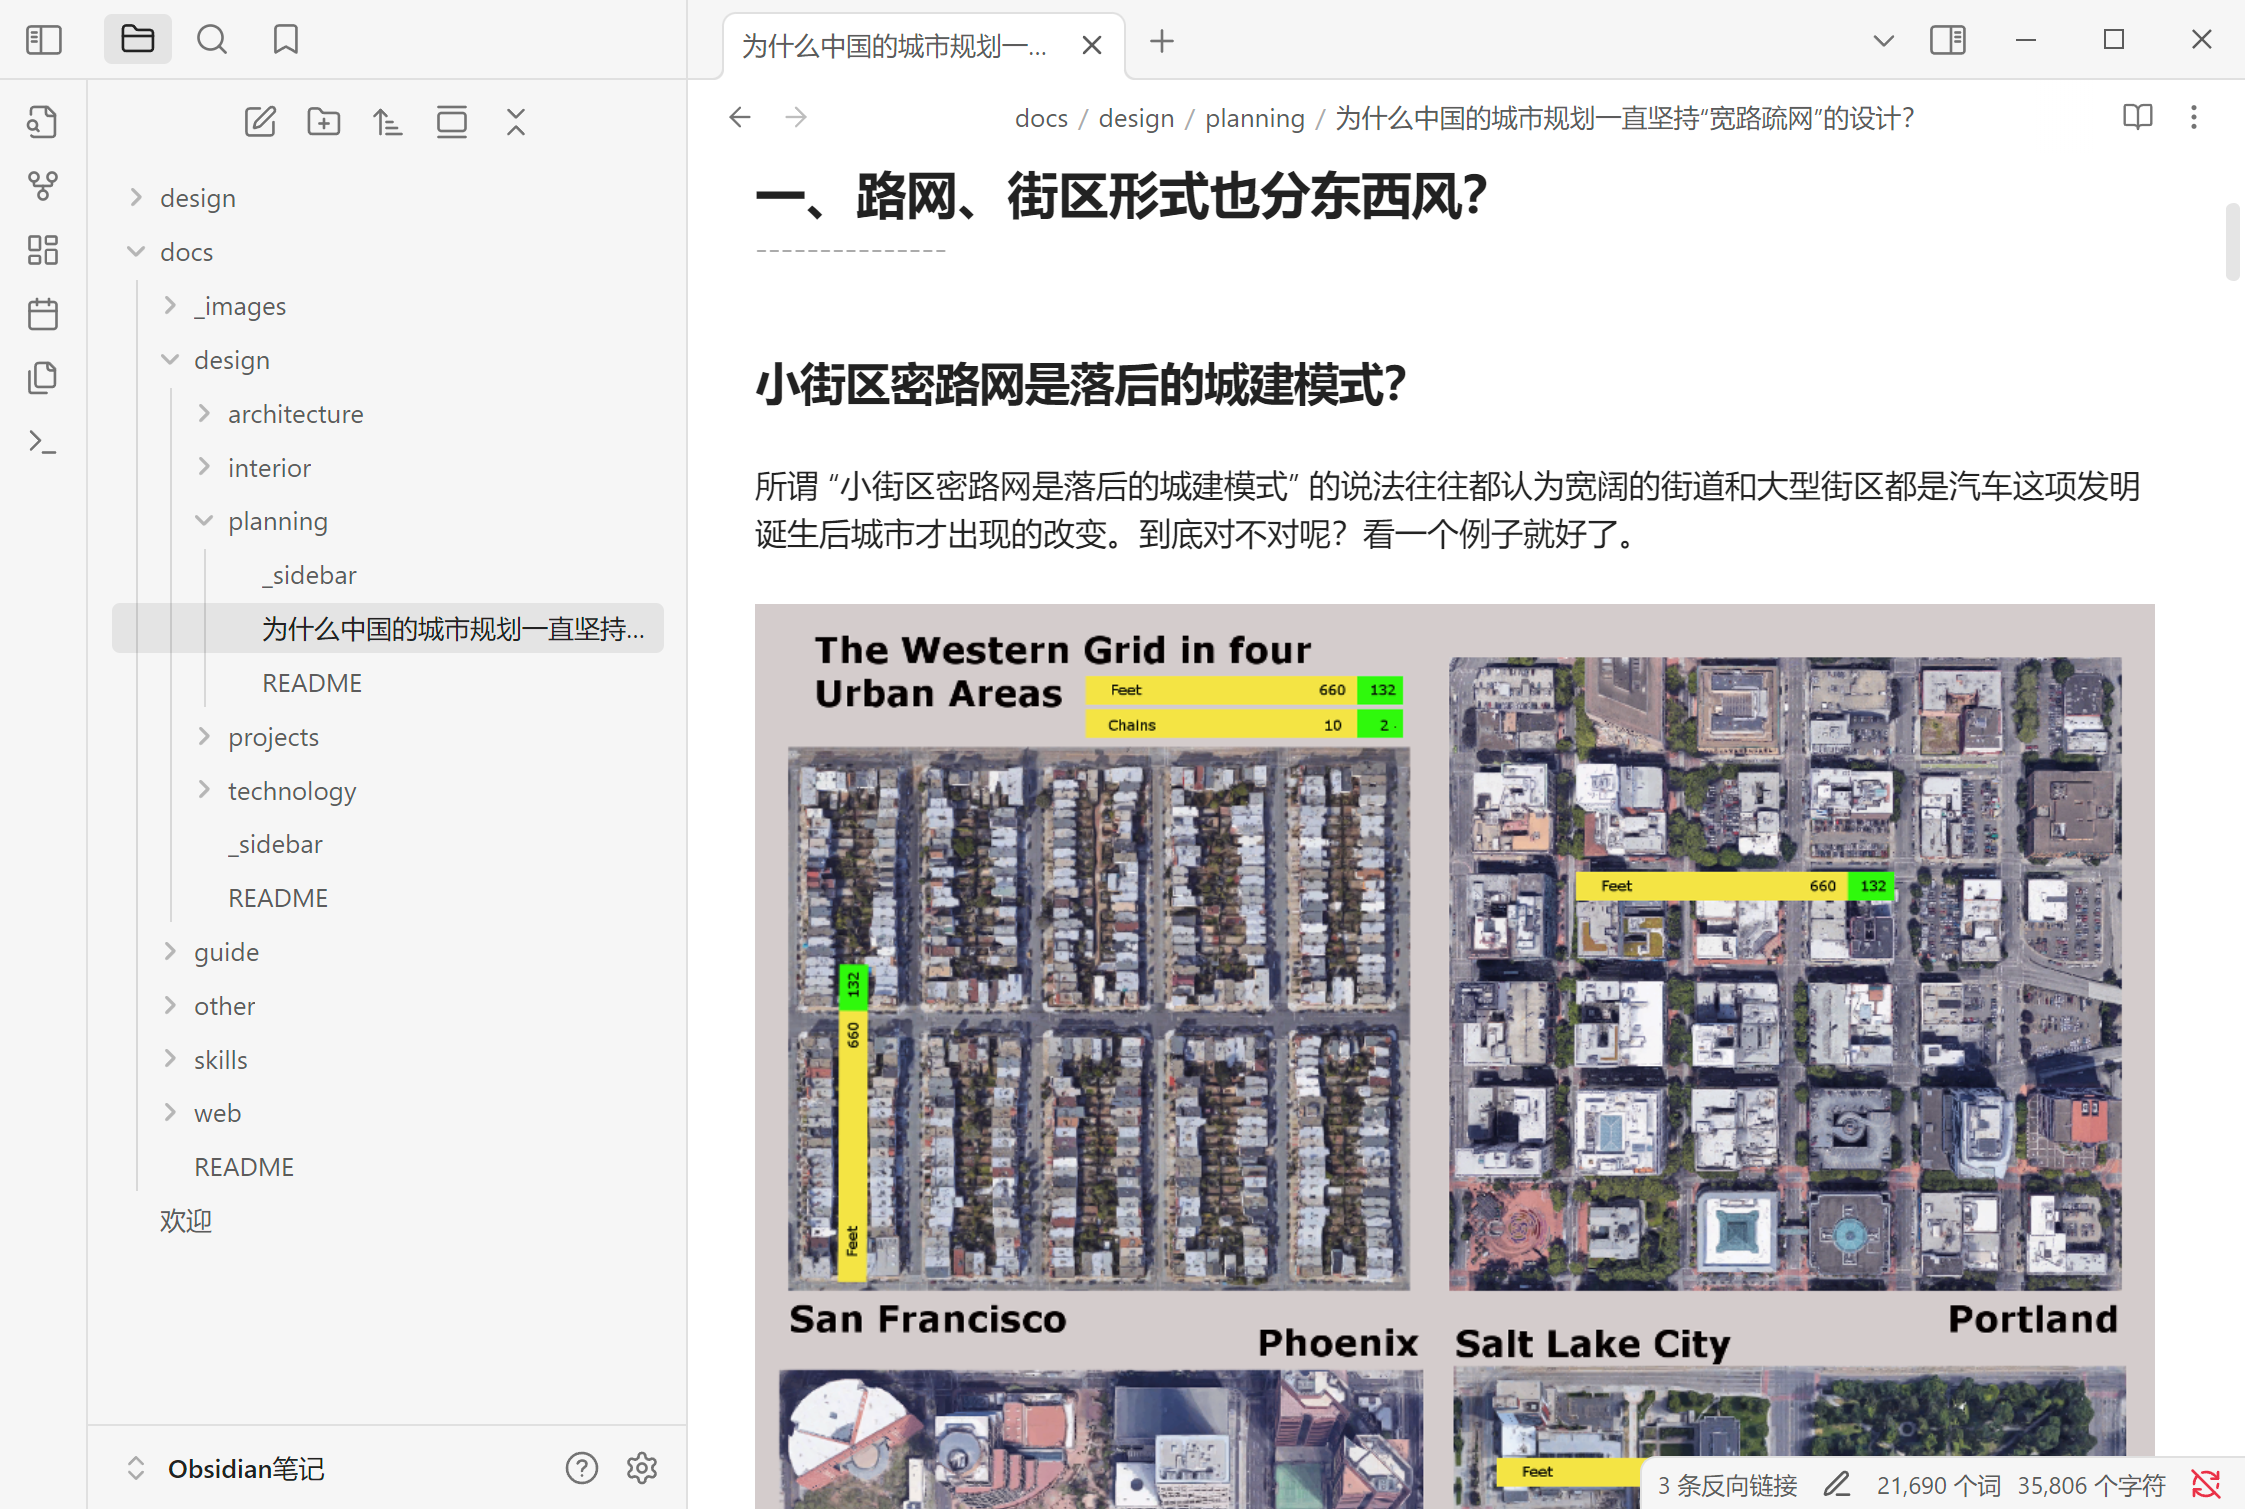Screen dimensions: 2245x1509
Task: Open the terminal icon in the left ribbon
Action: (x=42, y=440)
